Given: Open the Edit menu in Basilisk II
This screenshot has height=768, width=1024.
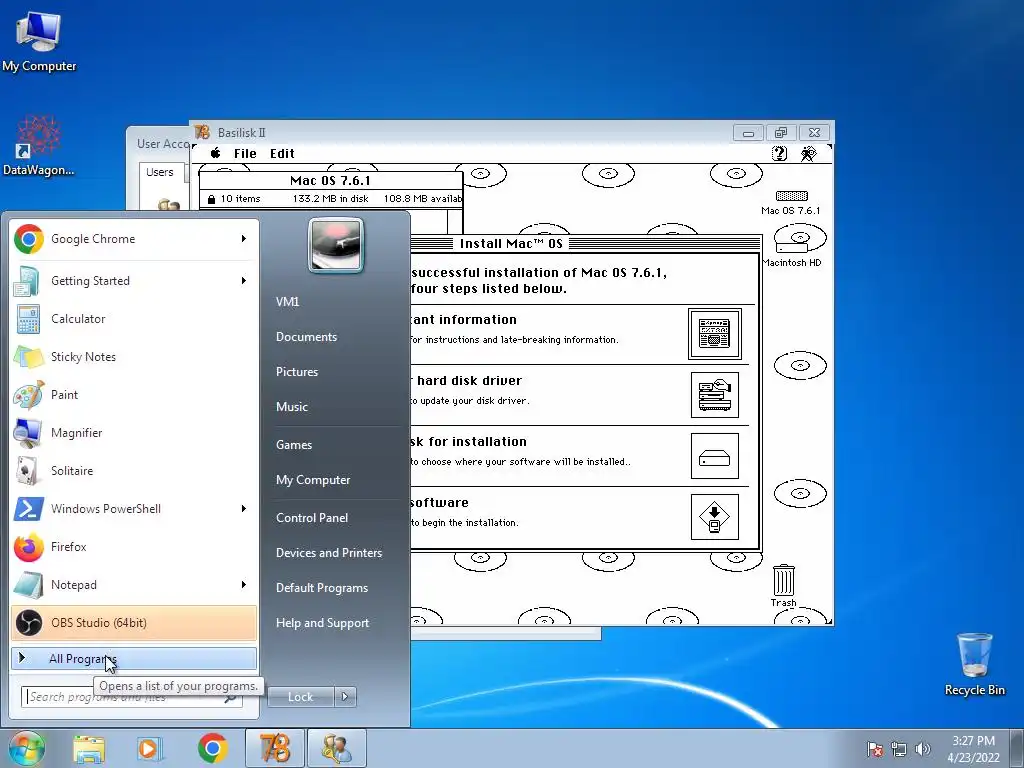Looking at the screenshot, I should pos(282,153).
